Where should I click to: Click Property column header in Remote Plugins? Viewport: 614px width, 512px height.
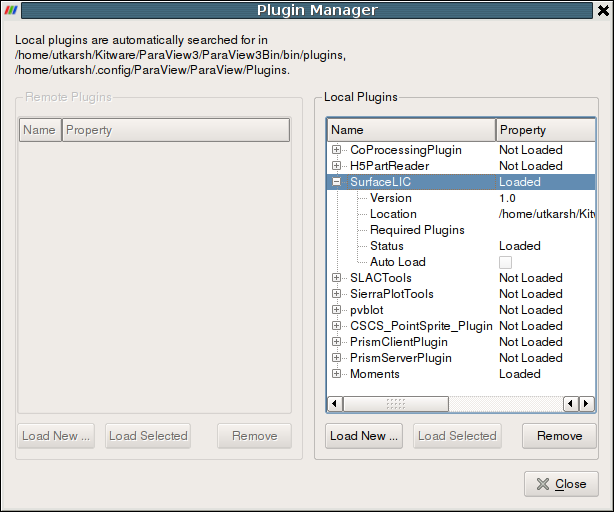(x=176, y=130)
